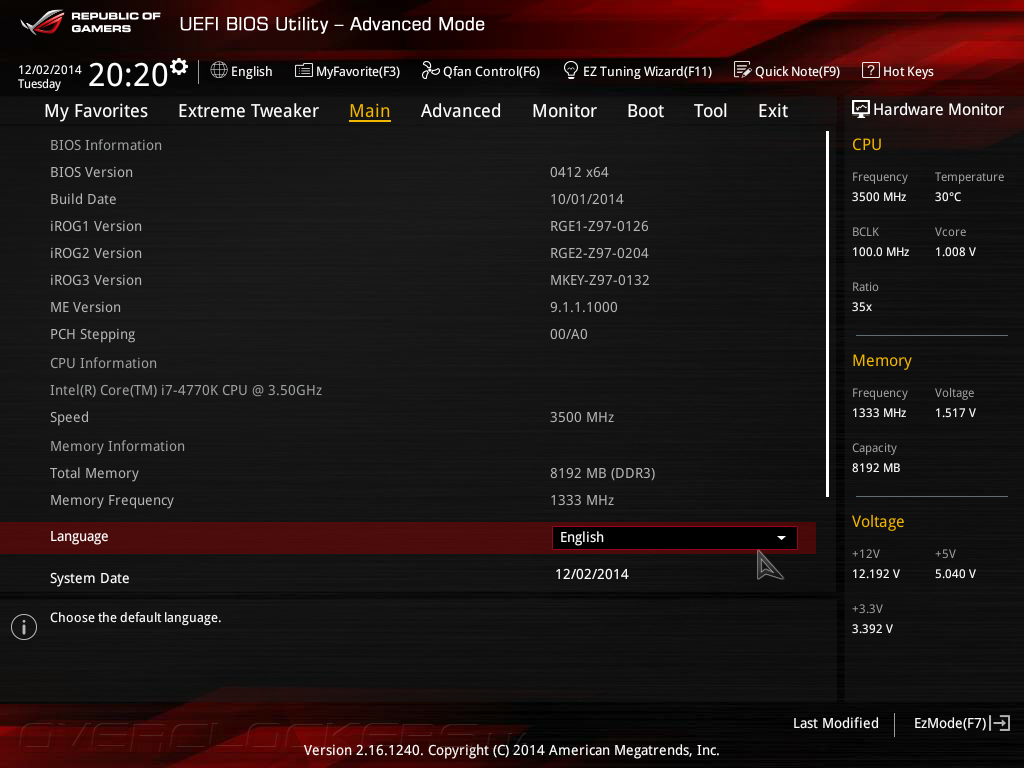Click the 20:20 clock display

pyautogui.click(x=128, y=74)
